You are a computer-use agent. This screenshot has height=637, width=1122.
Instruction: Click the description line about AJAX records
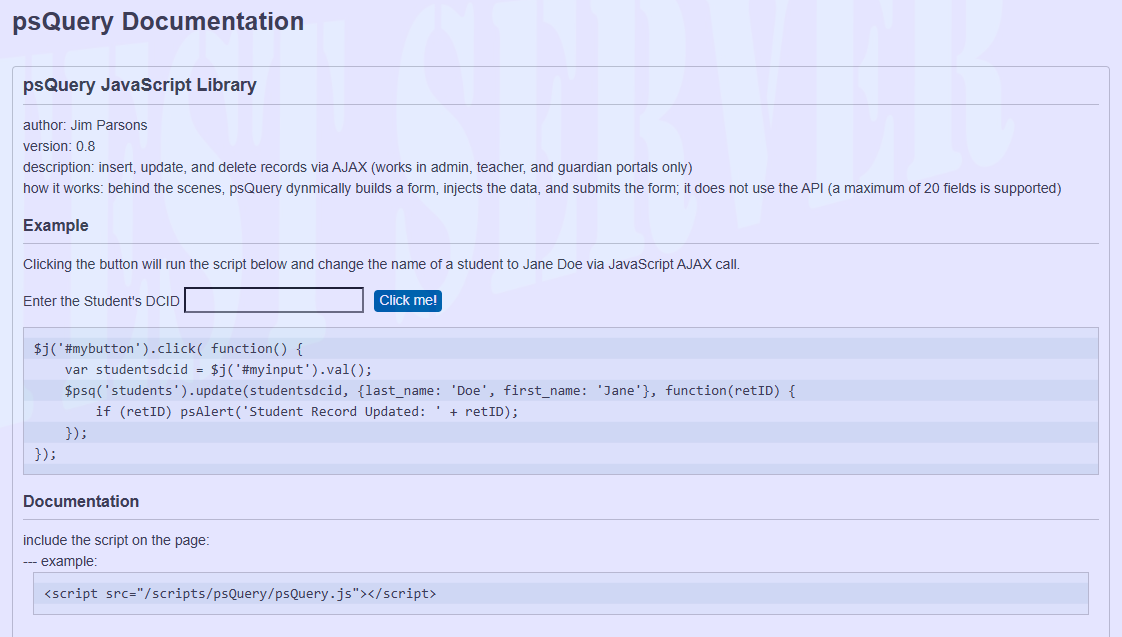click(x=357, y=167)
